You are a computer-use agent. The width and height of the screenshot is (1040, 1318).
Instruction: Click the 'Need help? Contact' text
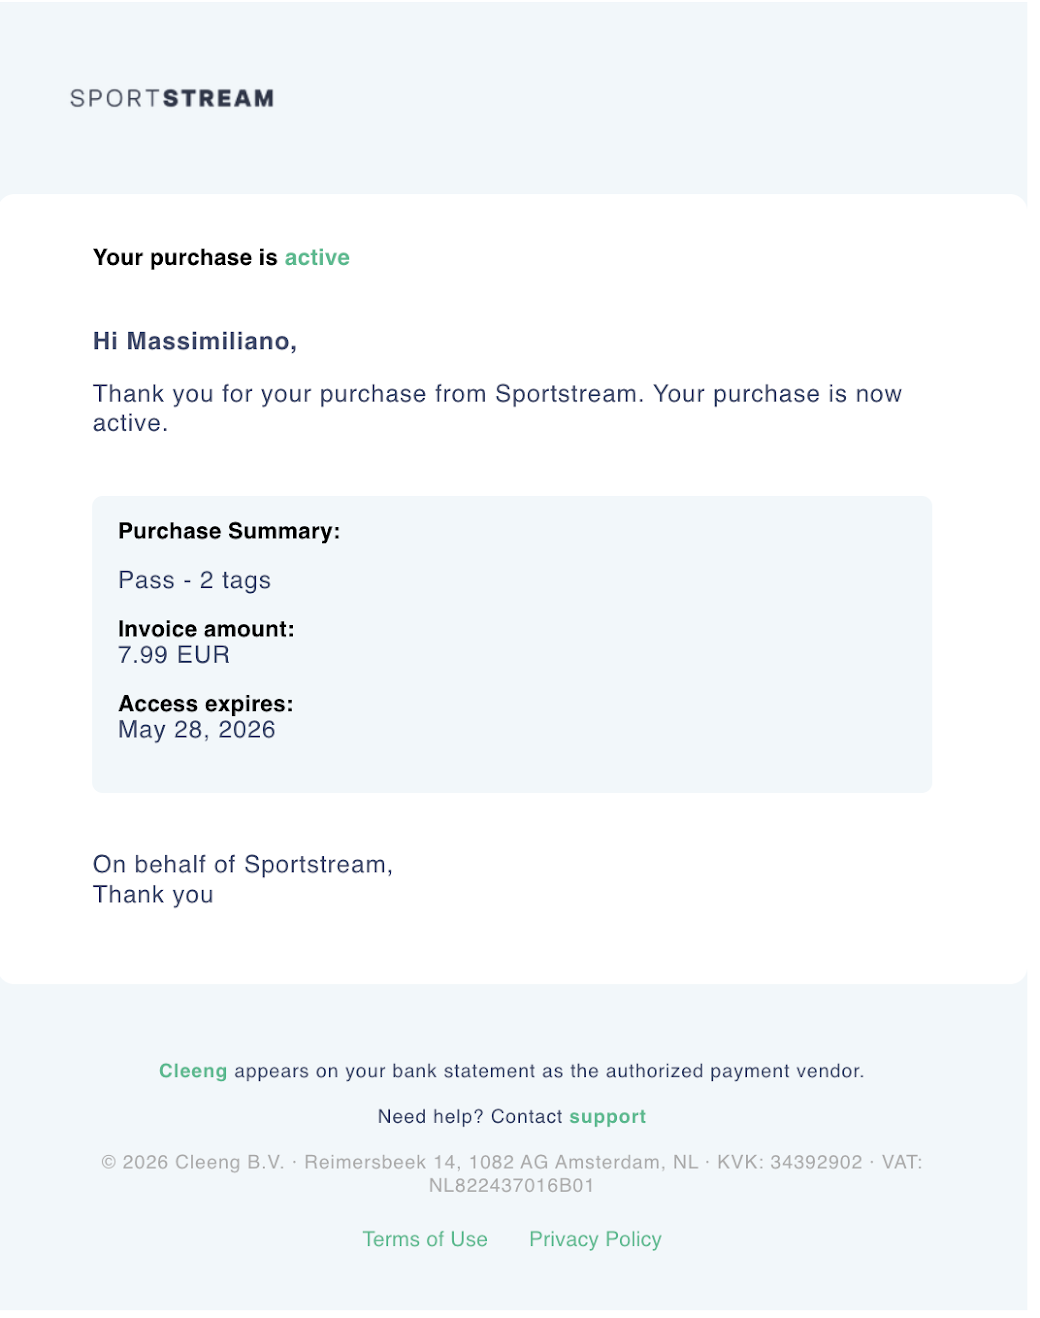471,1117
